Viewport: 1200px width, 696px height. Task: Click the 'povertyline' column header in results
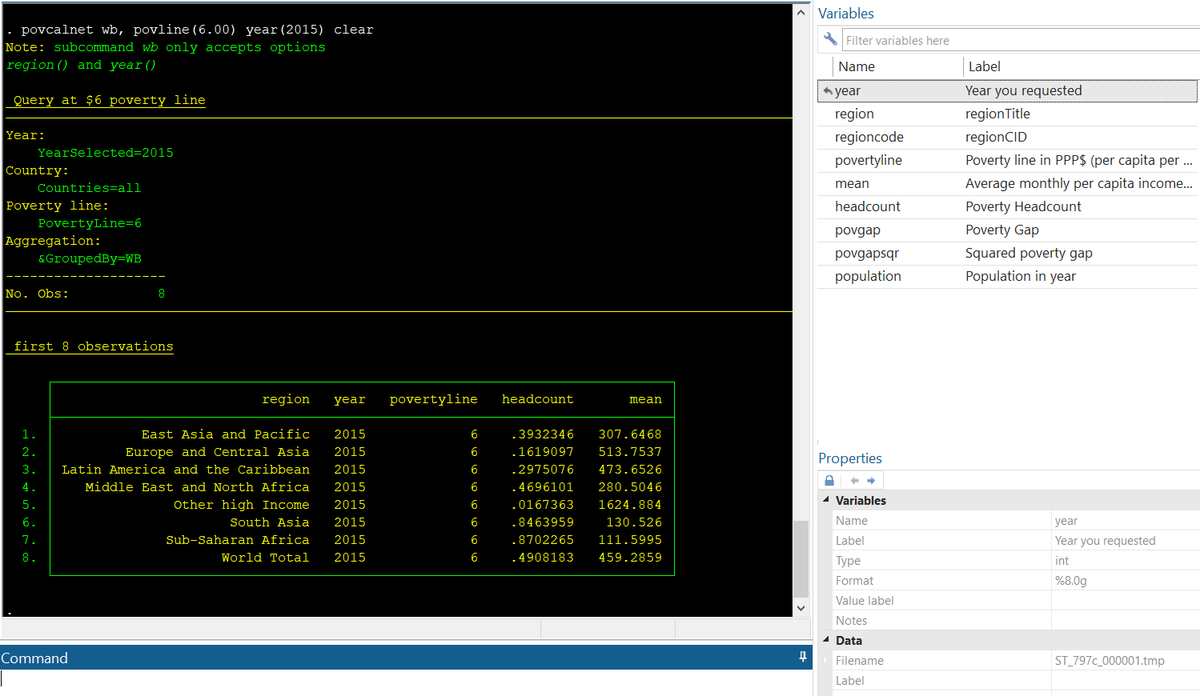point(433,399)
